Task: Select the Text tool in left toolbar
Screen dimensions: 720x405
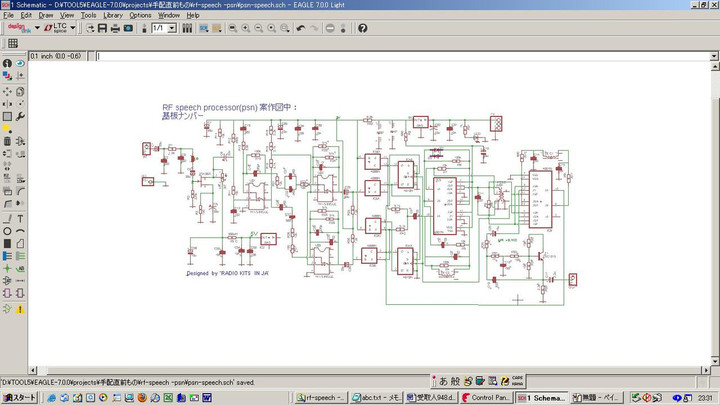Action: (20, 218)
